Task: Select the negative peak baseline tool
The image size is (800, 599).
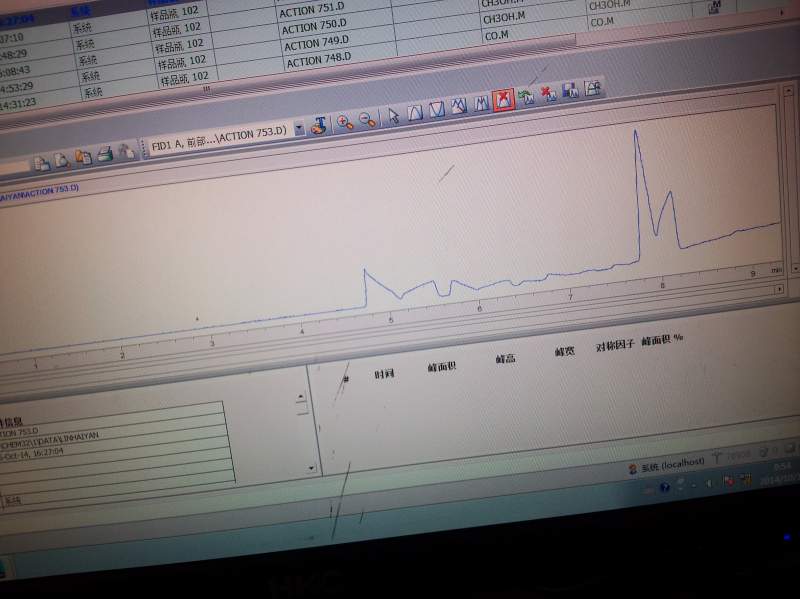Action: click(x=437, y=109)
